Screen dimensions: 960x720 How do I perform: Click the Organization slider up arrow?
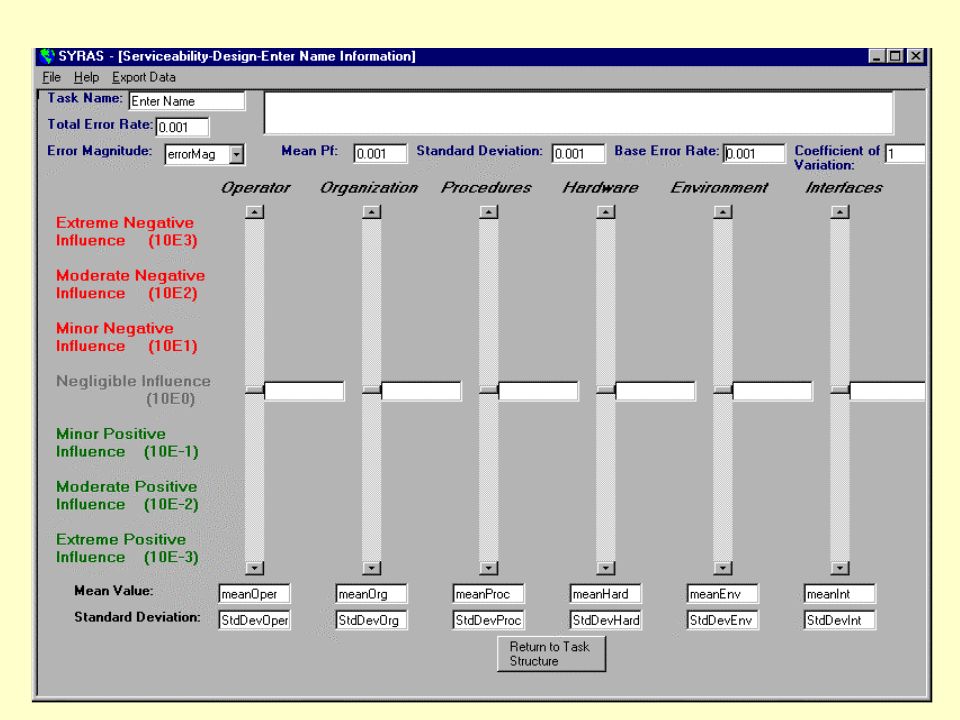[x=372, y=212]
